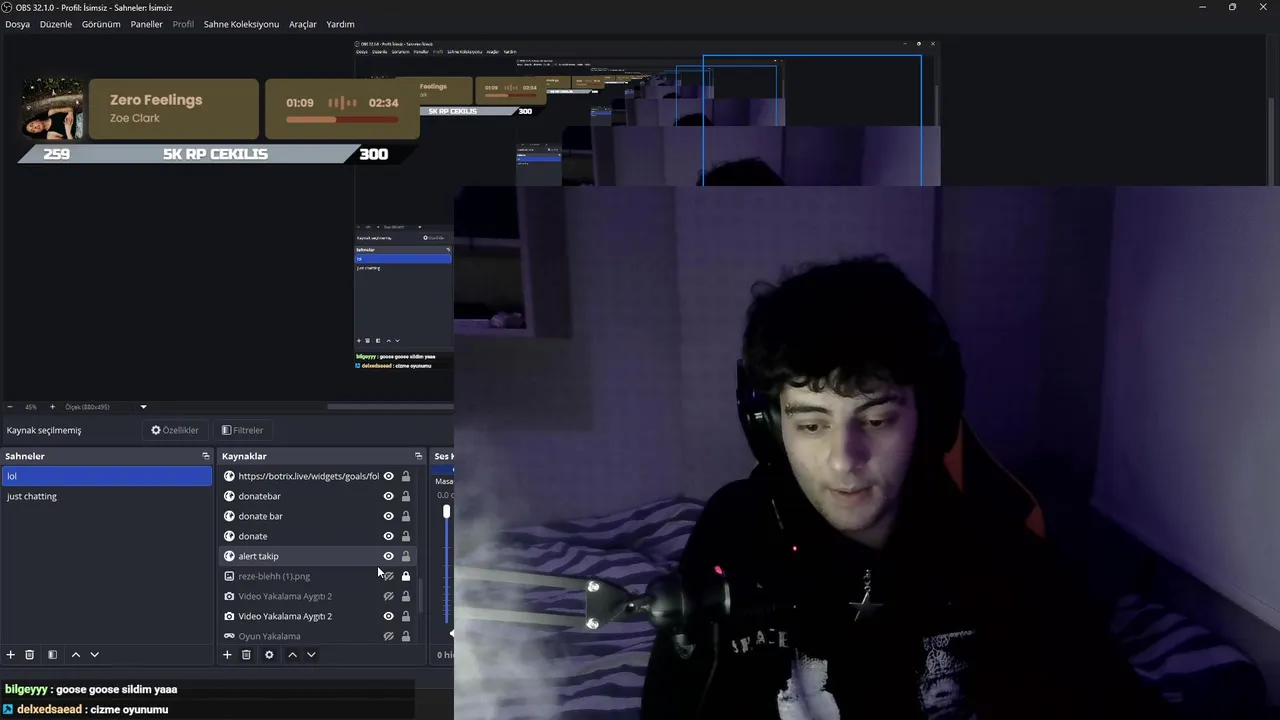Add a new source with plus icon
Viewport: 1280px width, 720px height.
227,655
